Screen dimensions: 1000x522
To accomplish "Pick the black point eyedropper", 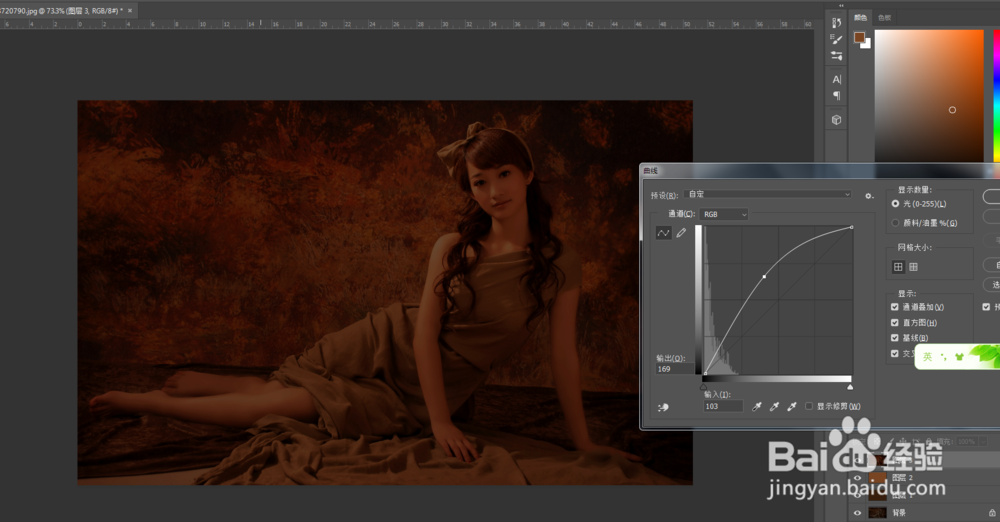I will tap(758, 407).
